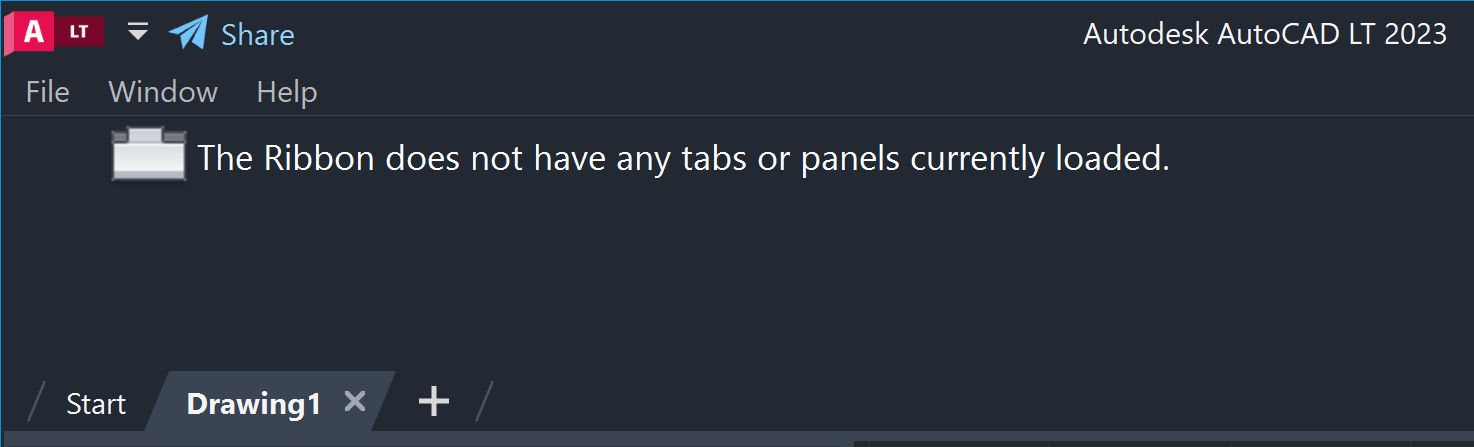
Task: Click the slash divider left of Start tab
Action: 37,402
